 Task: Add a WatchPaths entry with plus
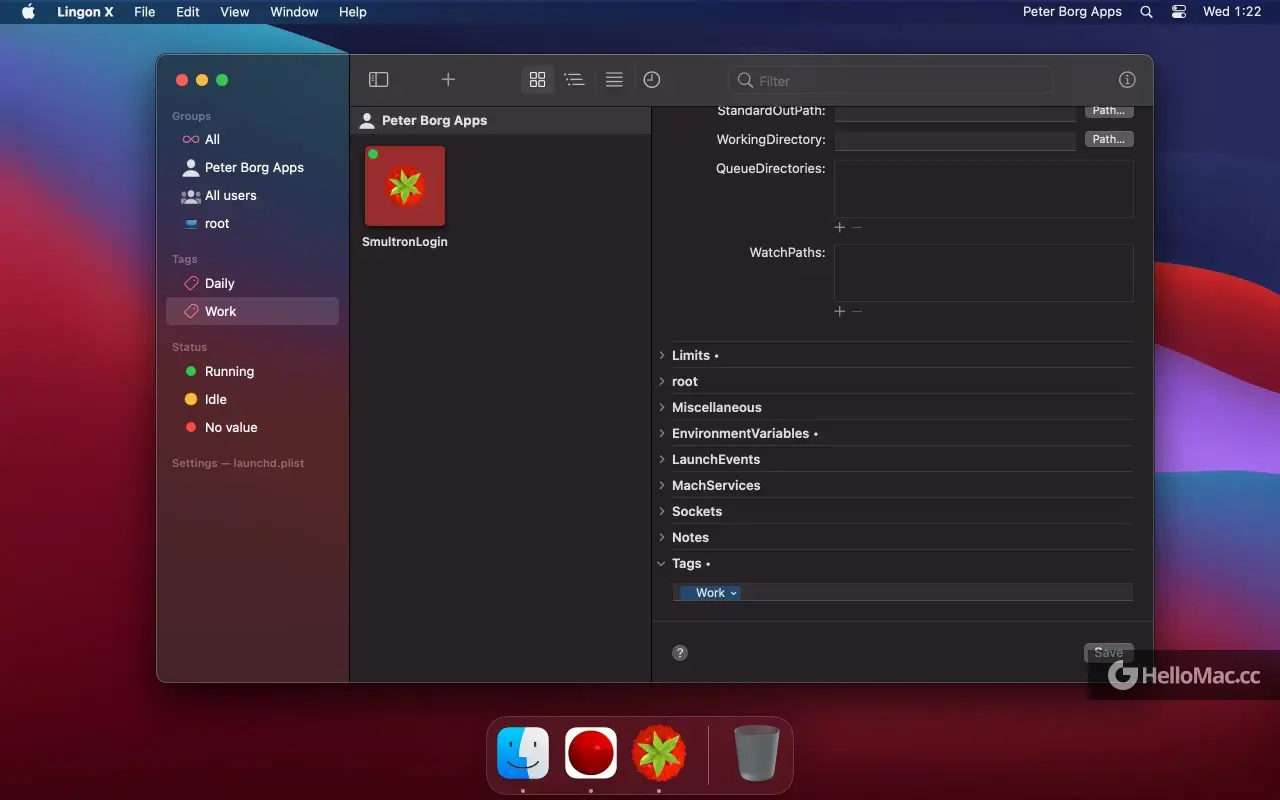(x=839, y=311)
